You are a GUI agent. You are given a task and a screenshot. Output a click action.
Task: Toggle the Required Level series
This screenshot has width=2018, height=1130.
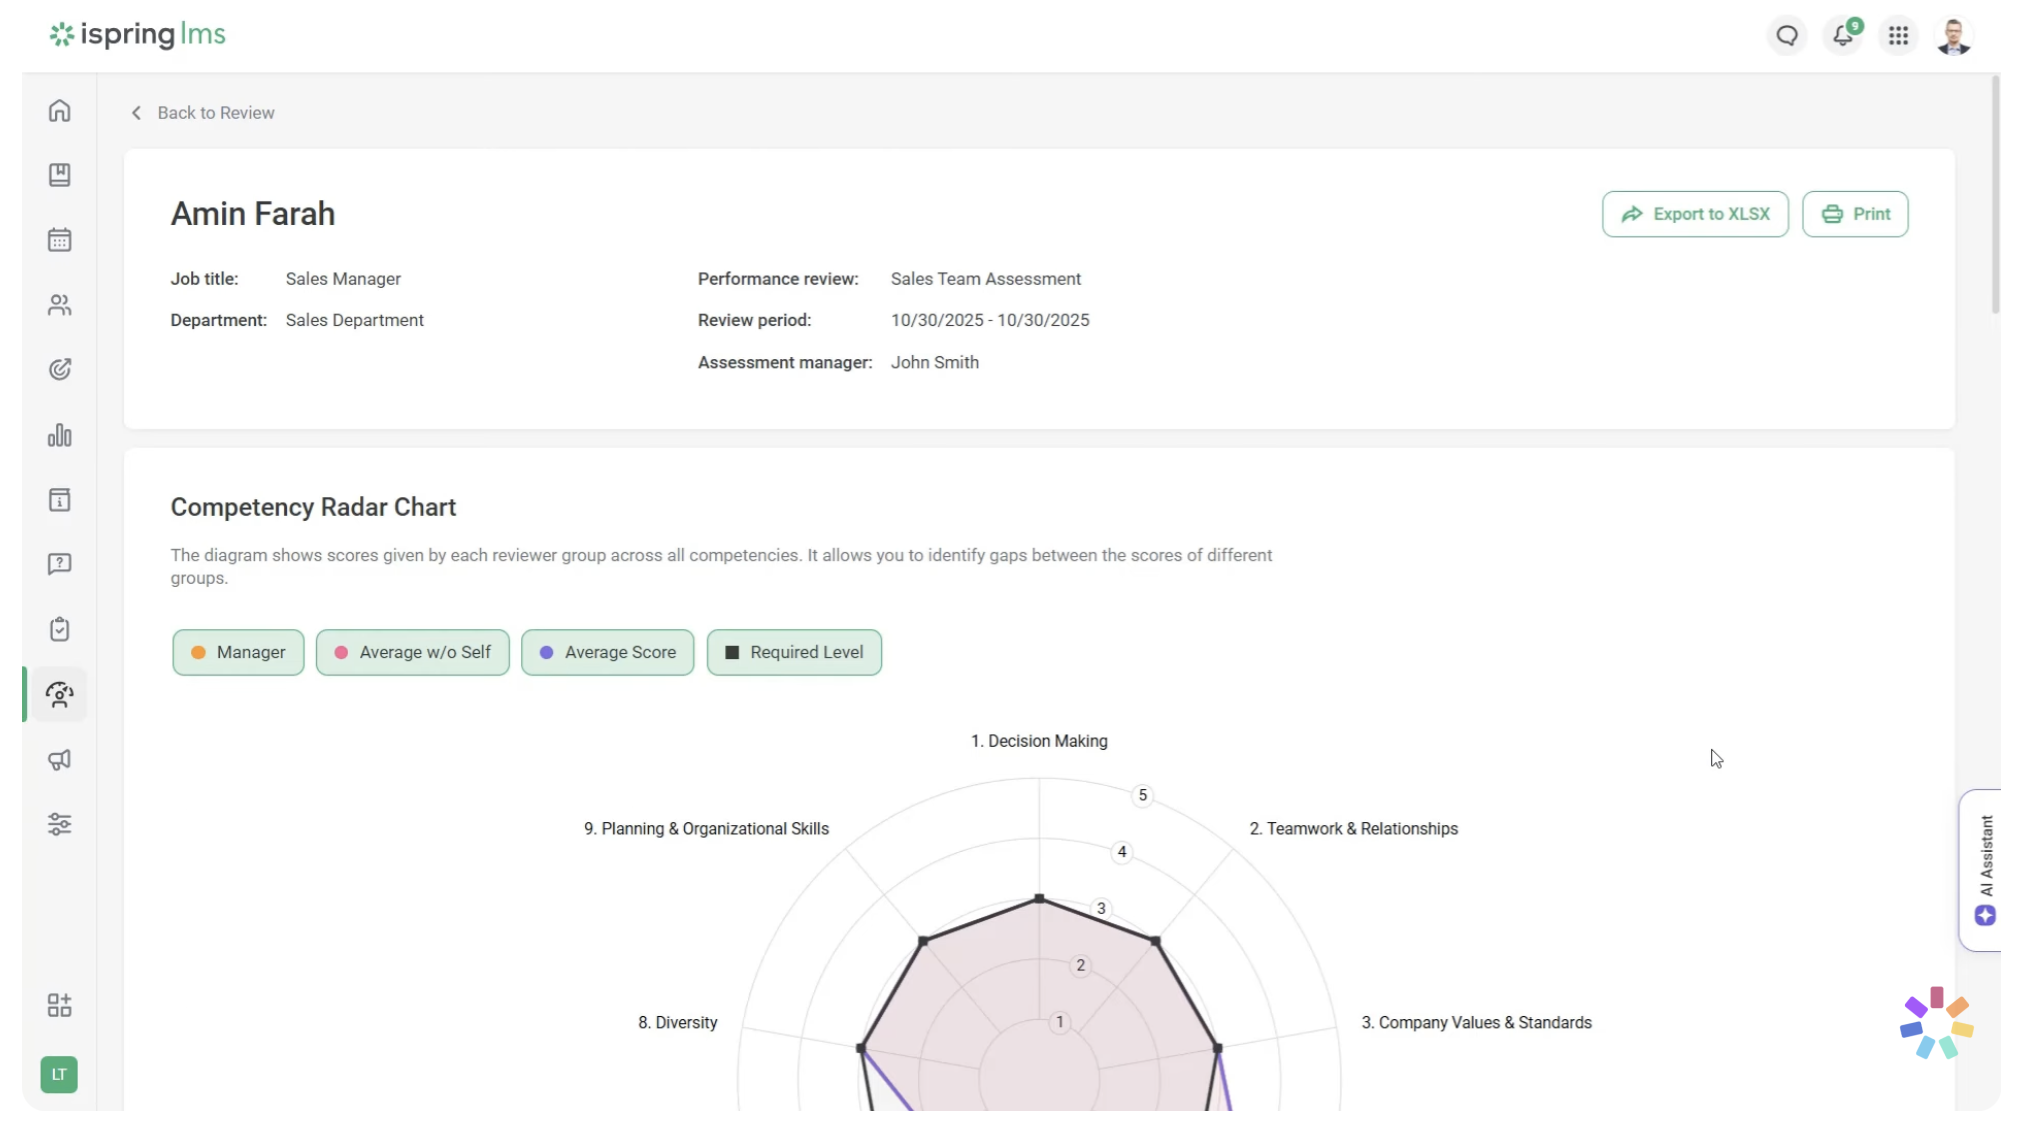click(794, 652)
